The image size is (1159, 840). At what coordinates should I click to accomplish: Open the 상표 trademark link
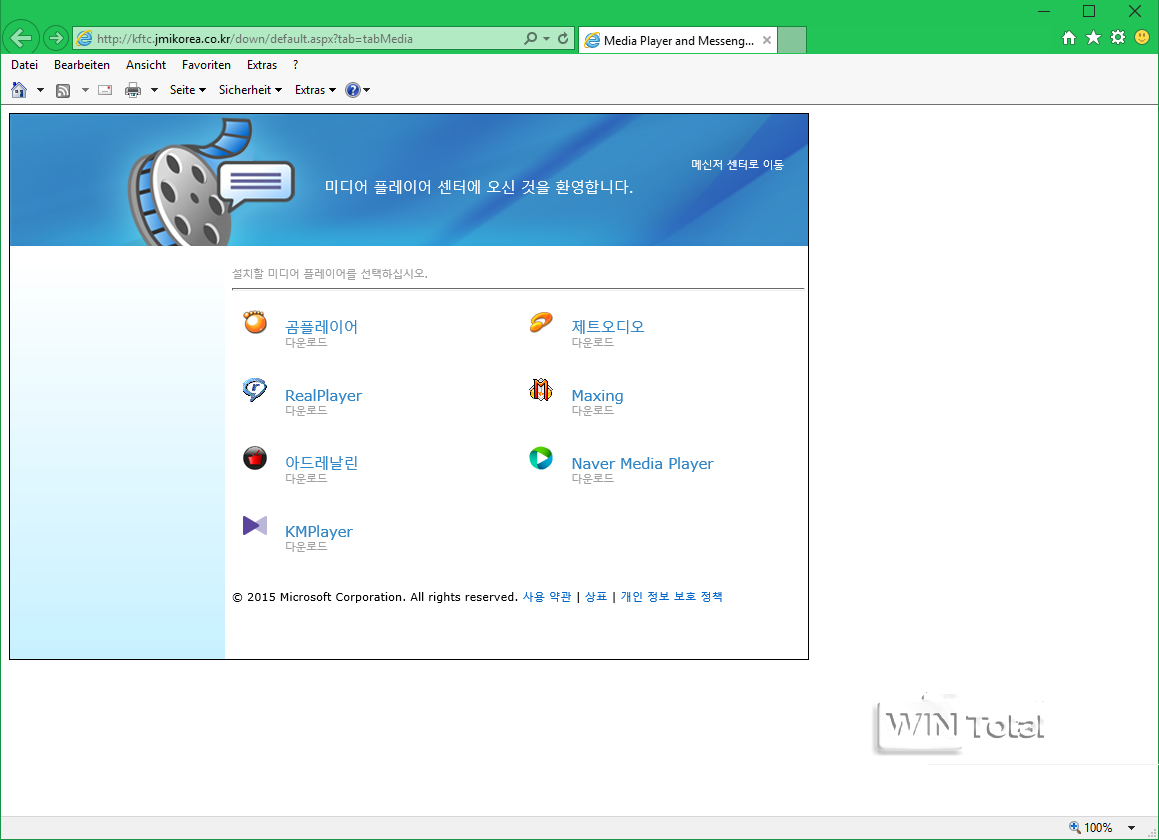point(596,597)
